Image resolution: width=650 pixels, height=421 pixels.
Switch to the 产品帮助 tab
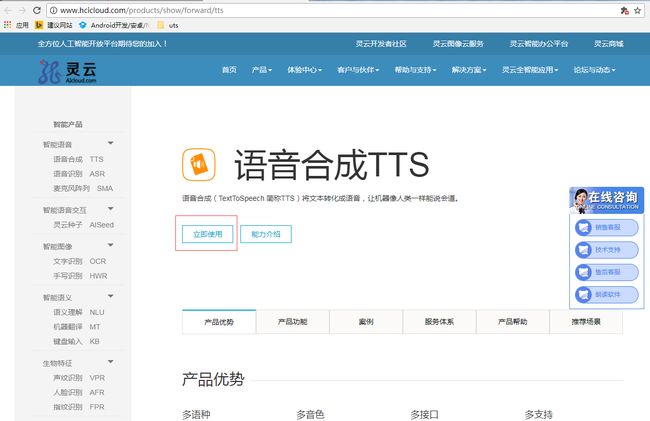point(513,322)
